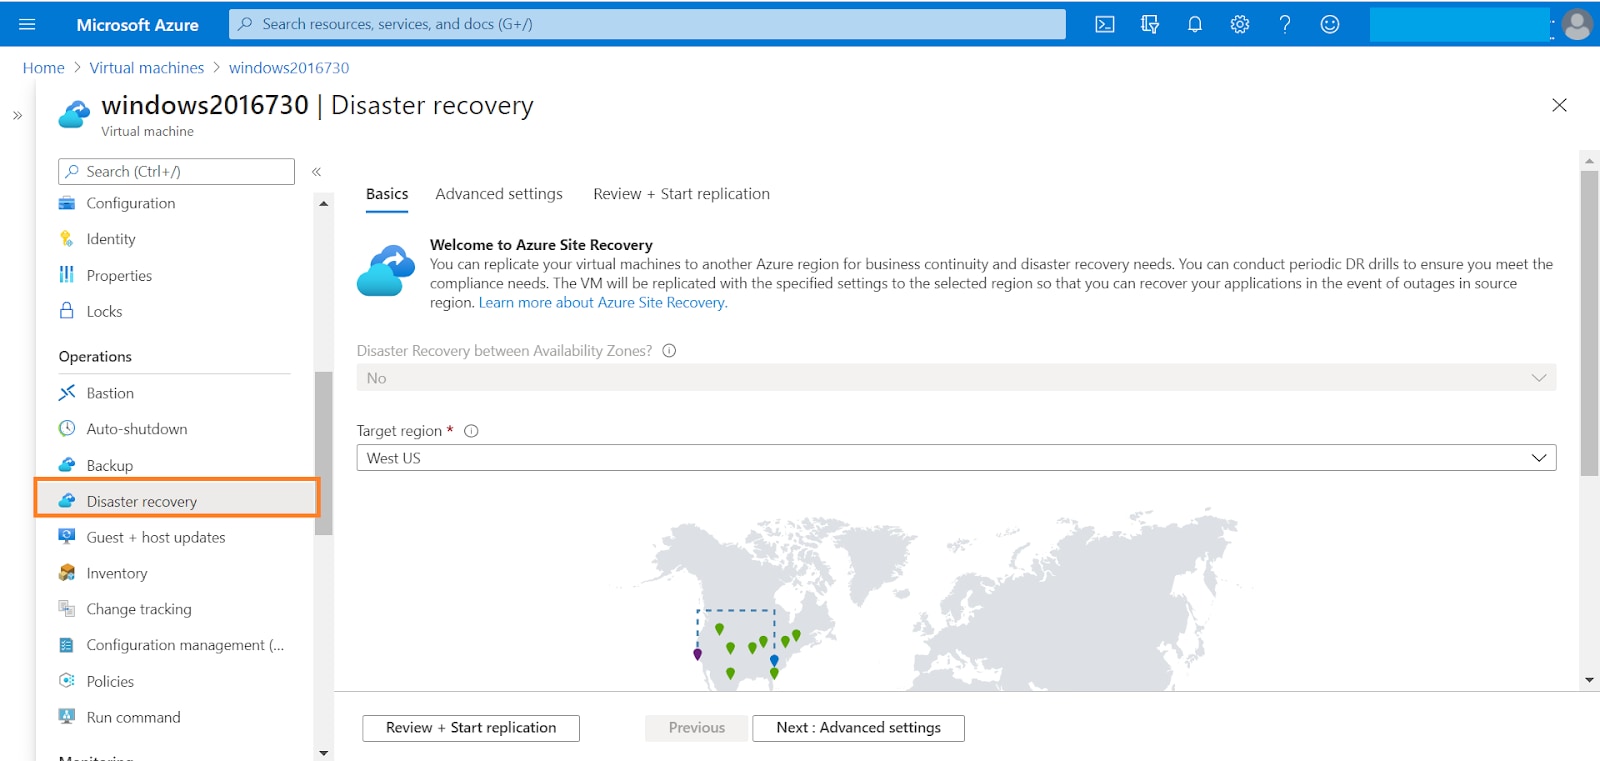Open the feedback smiley icon
This screenshot has width=1600, height=761.
[x=1329, y=24]
